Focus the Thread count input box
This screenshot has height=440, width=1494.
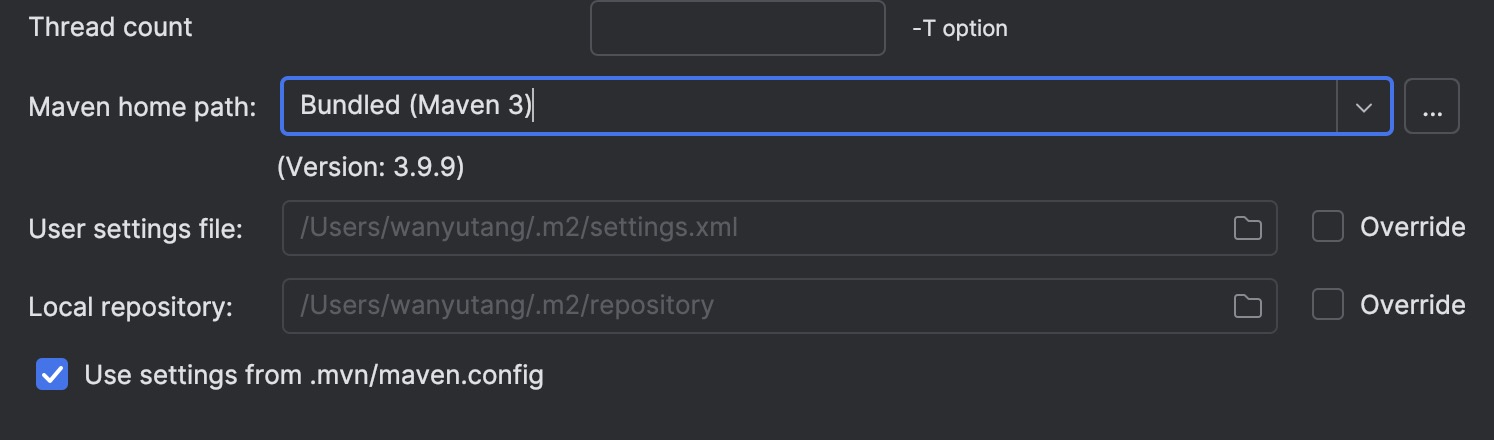[738, 28]
